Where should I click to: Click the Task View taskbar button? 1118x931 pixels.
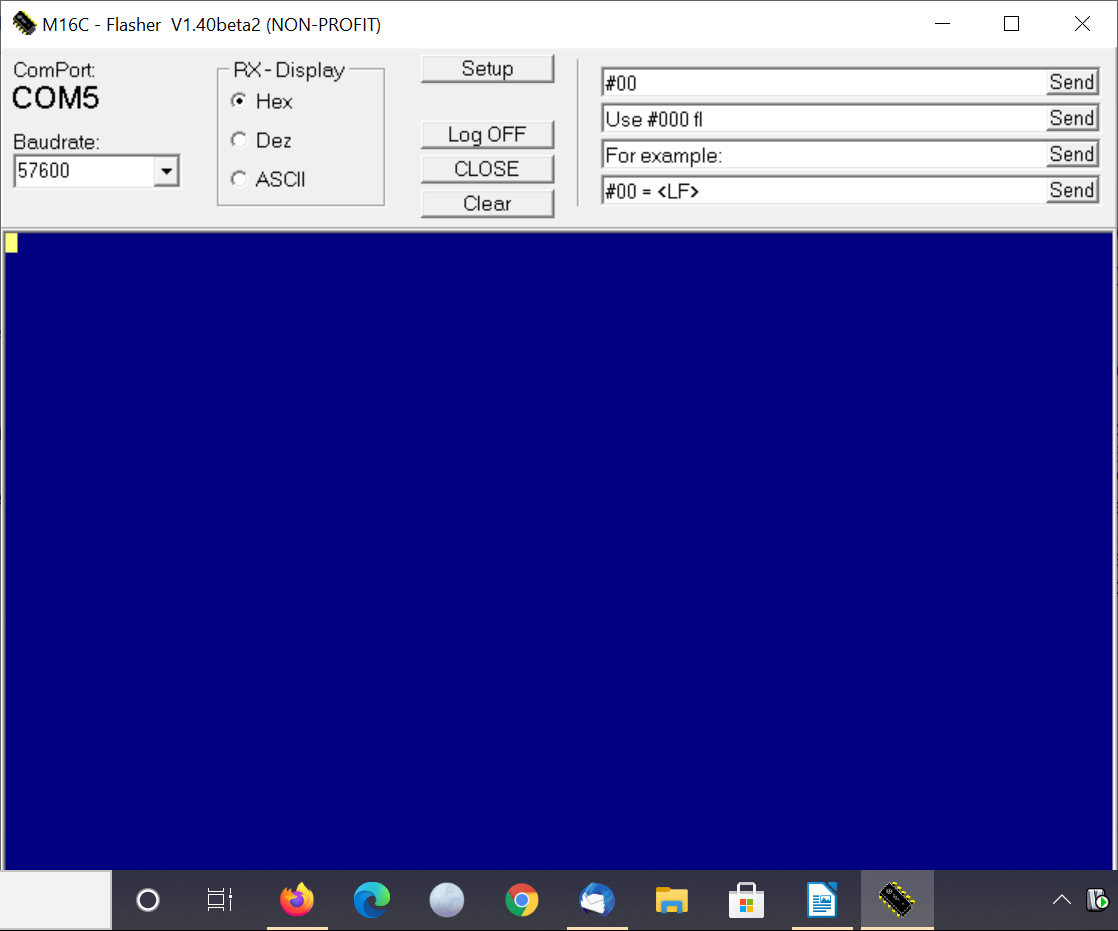pos(220,900)
